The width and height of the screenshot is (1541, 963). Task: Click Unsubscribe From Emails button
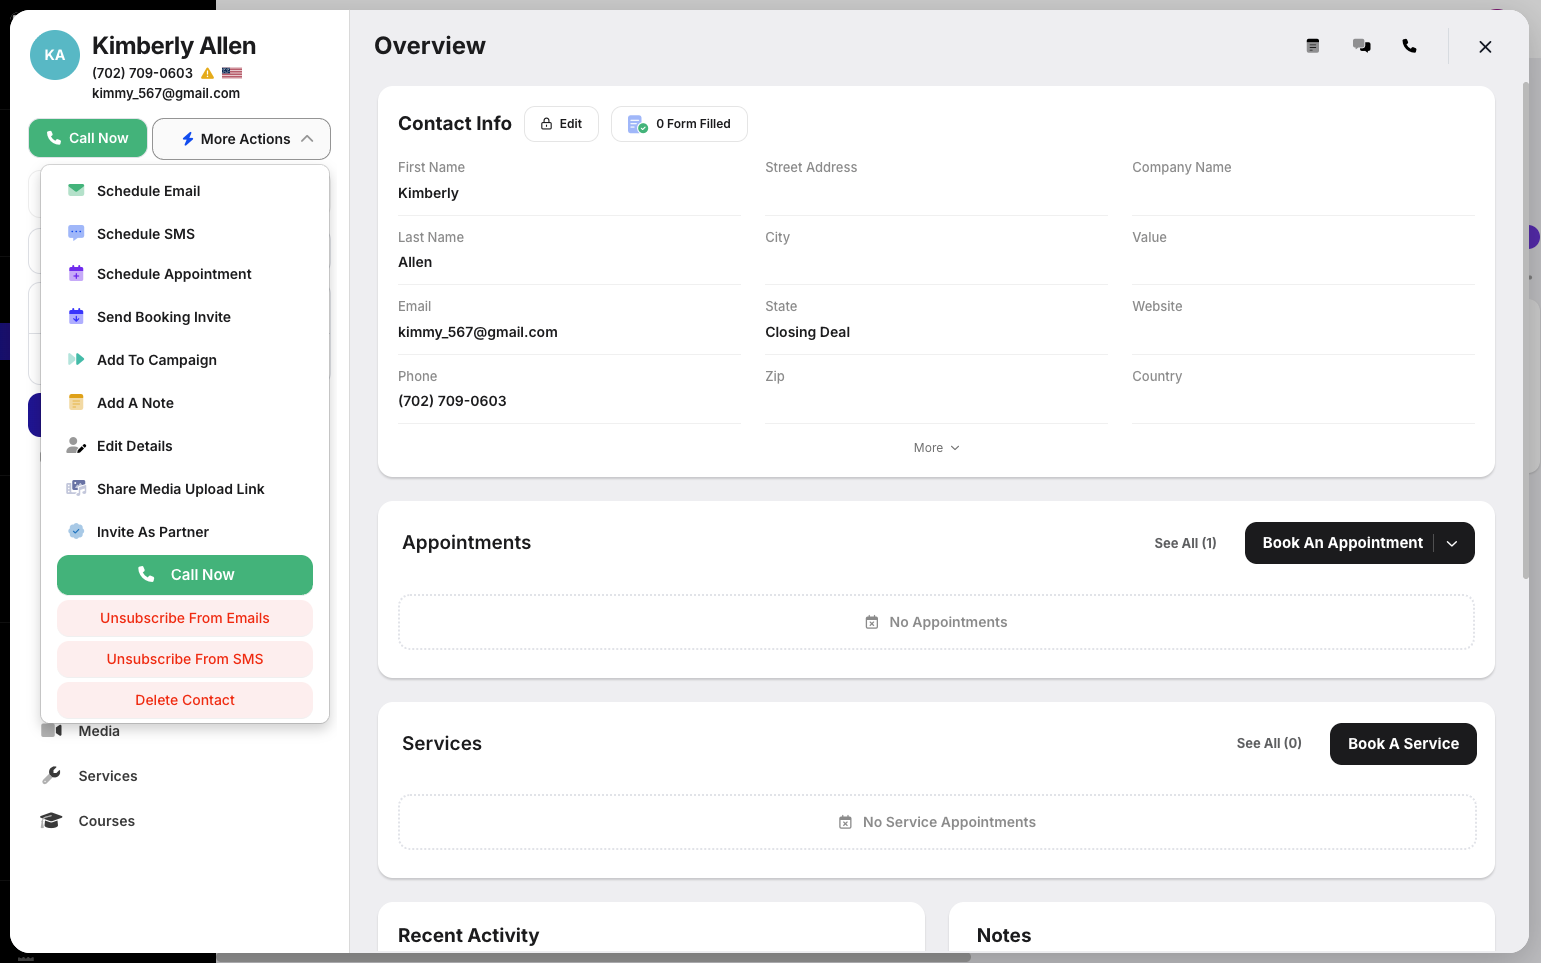coord(185,618)
